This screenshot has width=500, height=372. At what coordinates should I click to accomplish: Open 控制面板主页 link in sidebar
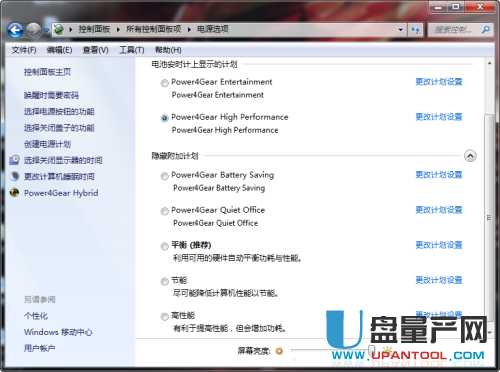point(47,72)
